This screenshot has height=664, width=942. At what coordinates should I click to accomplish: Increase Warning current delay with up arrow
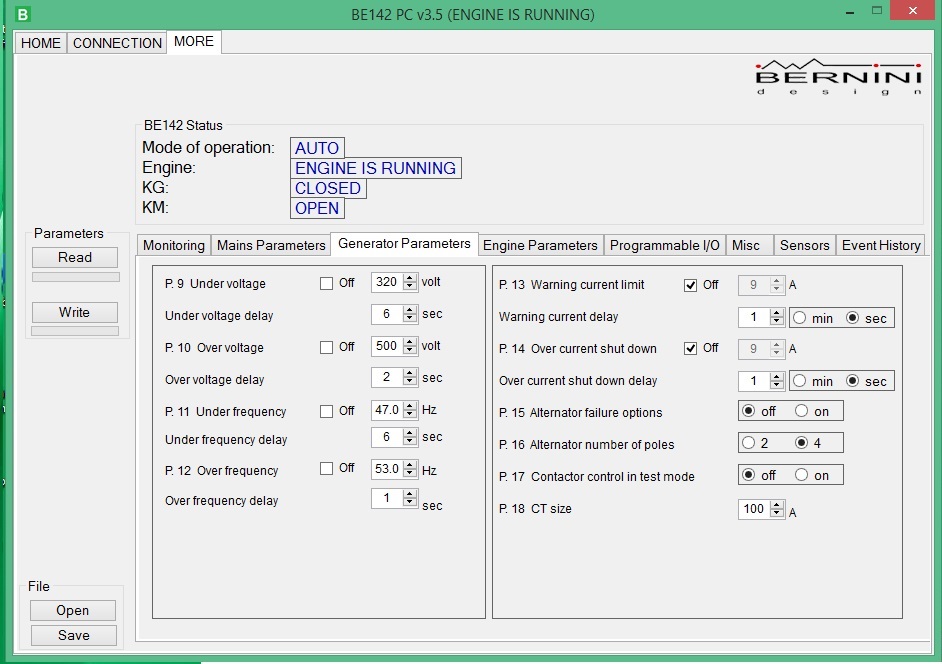(x=777, y=313)
